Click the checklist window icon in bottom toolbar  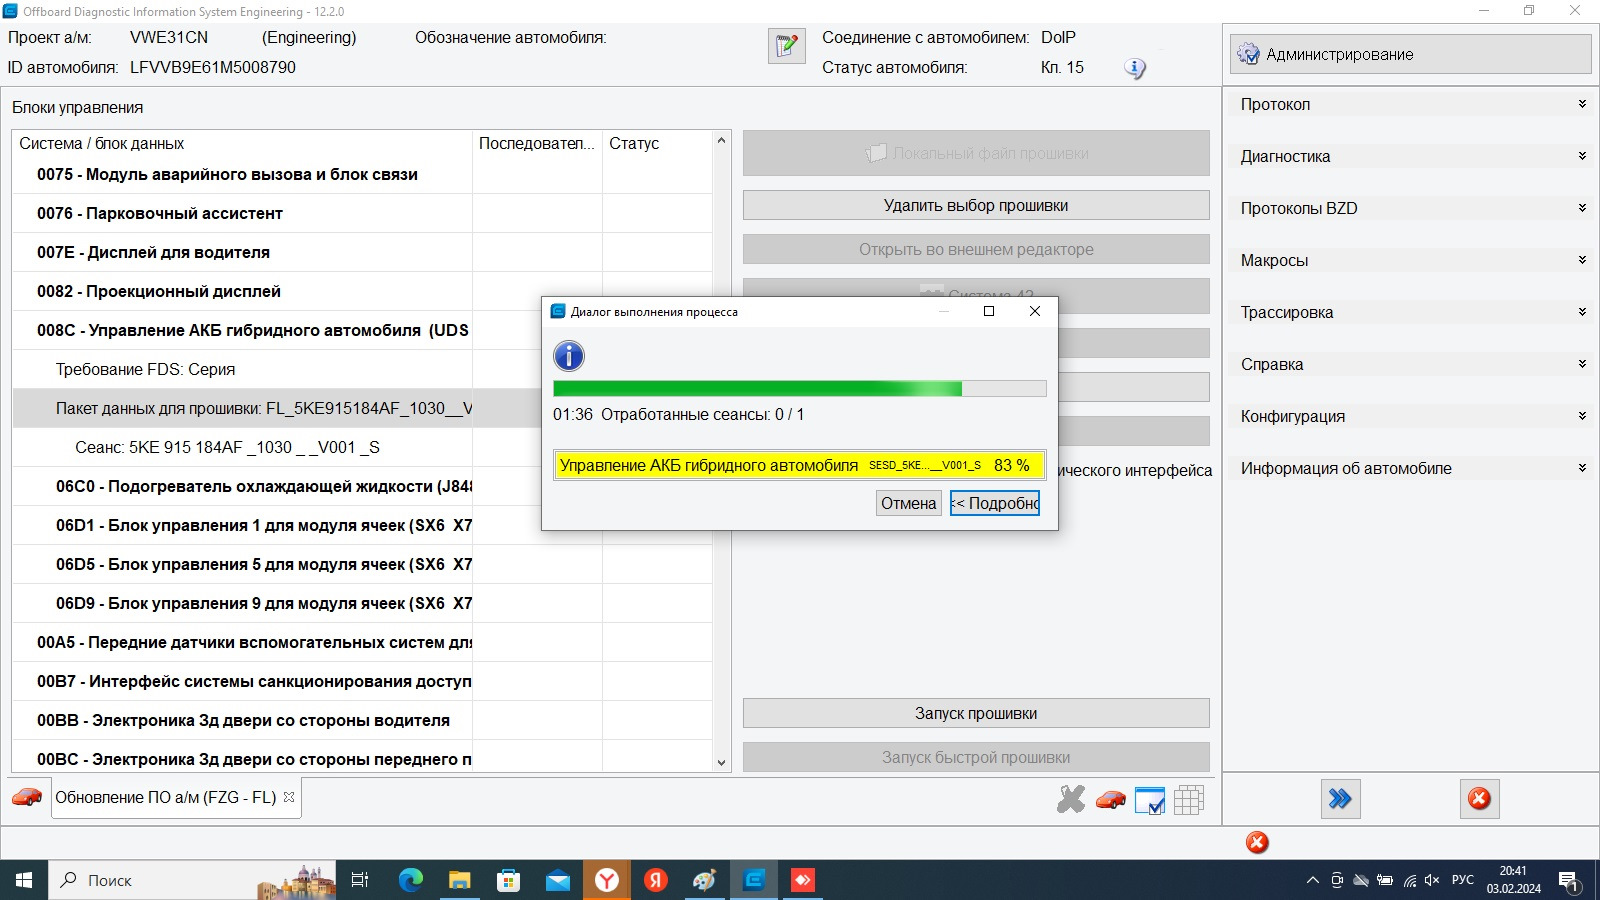(1150, 800)
